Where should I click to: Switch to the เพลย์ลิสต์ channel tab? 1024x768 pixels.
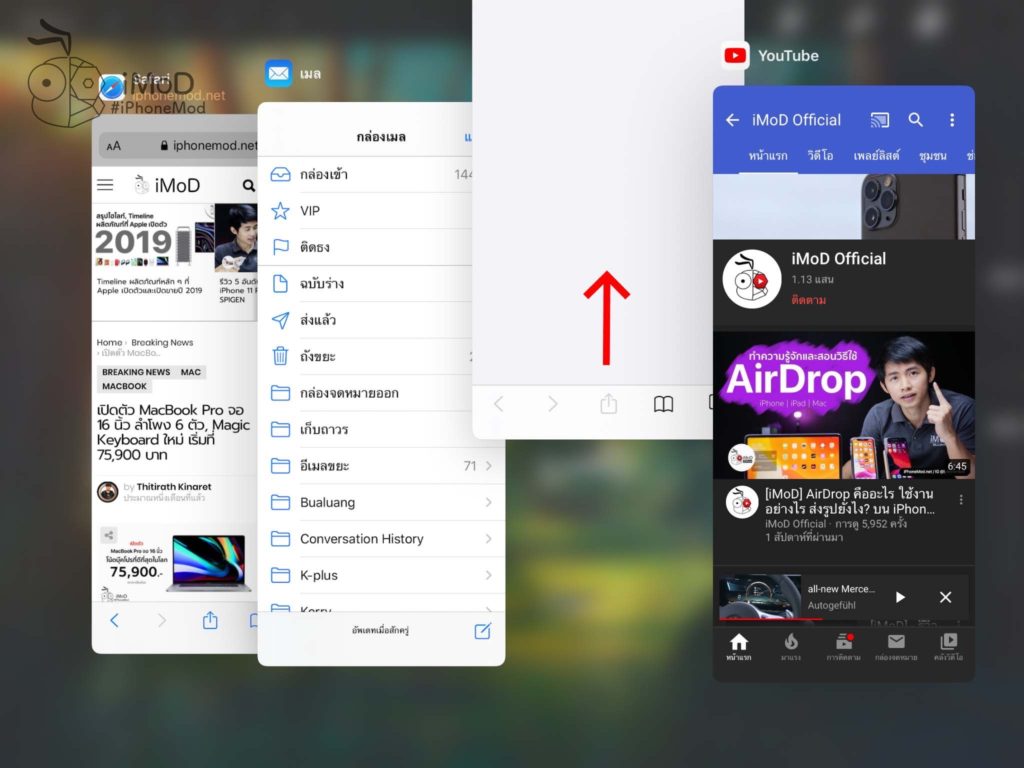click(x=876, y=156)
